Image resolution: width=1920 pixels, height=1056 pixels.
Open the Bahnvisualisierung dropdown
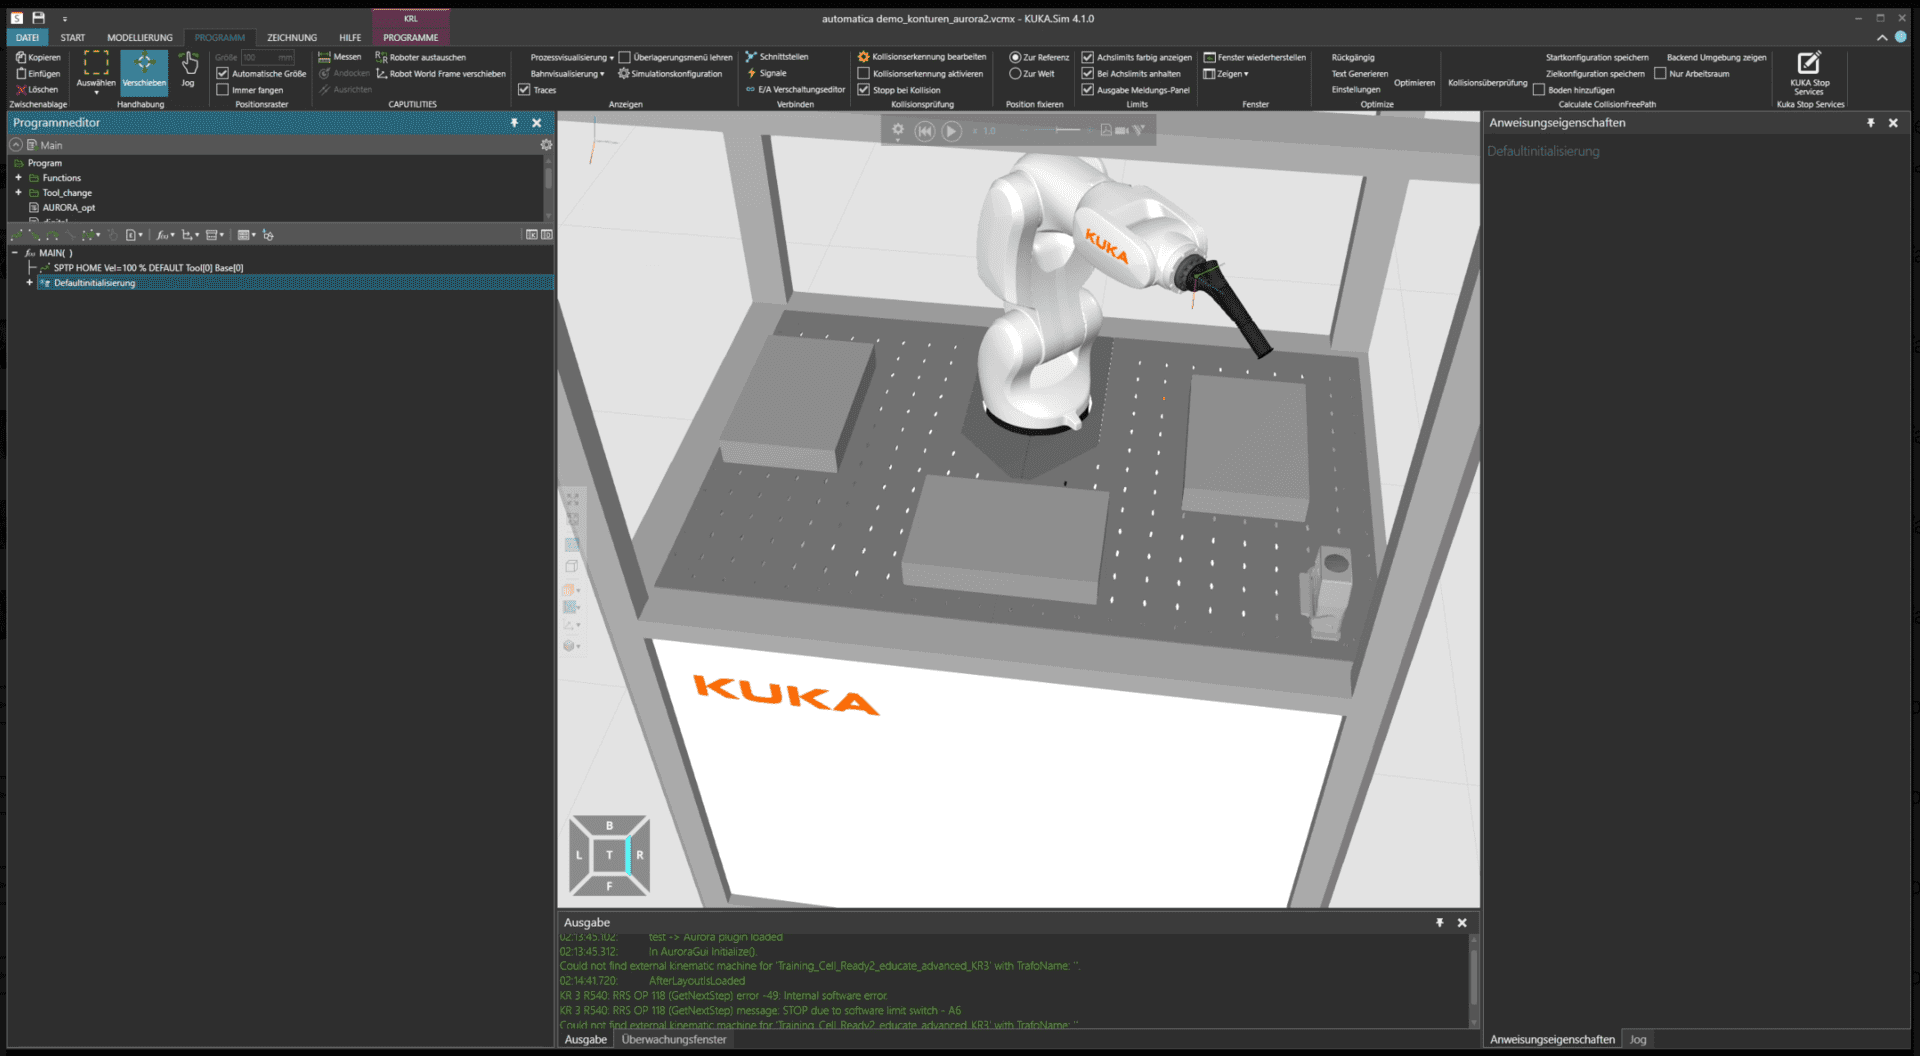pyautogui.click(x=567, y=73)
